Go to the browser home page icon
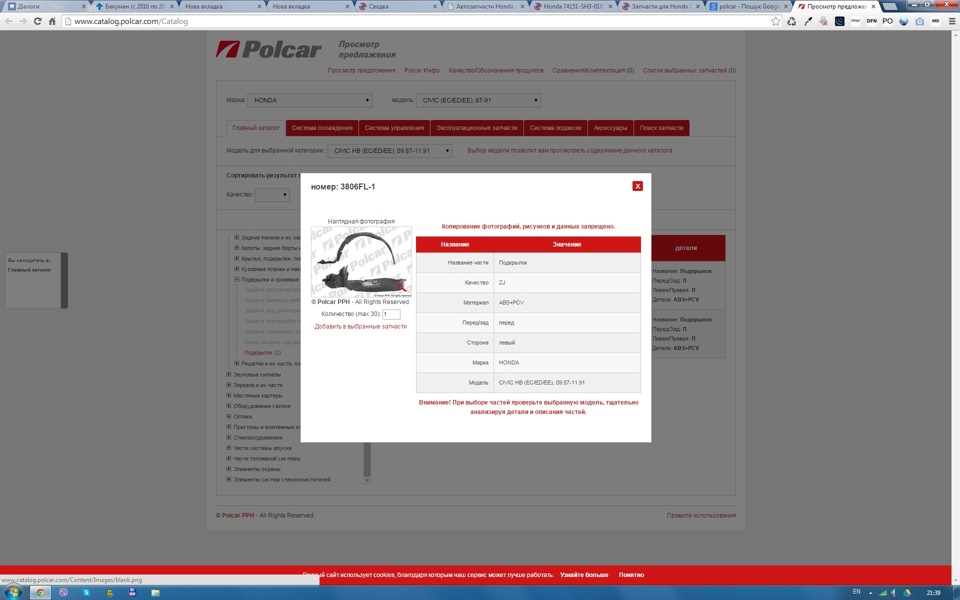 [52, 21]
